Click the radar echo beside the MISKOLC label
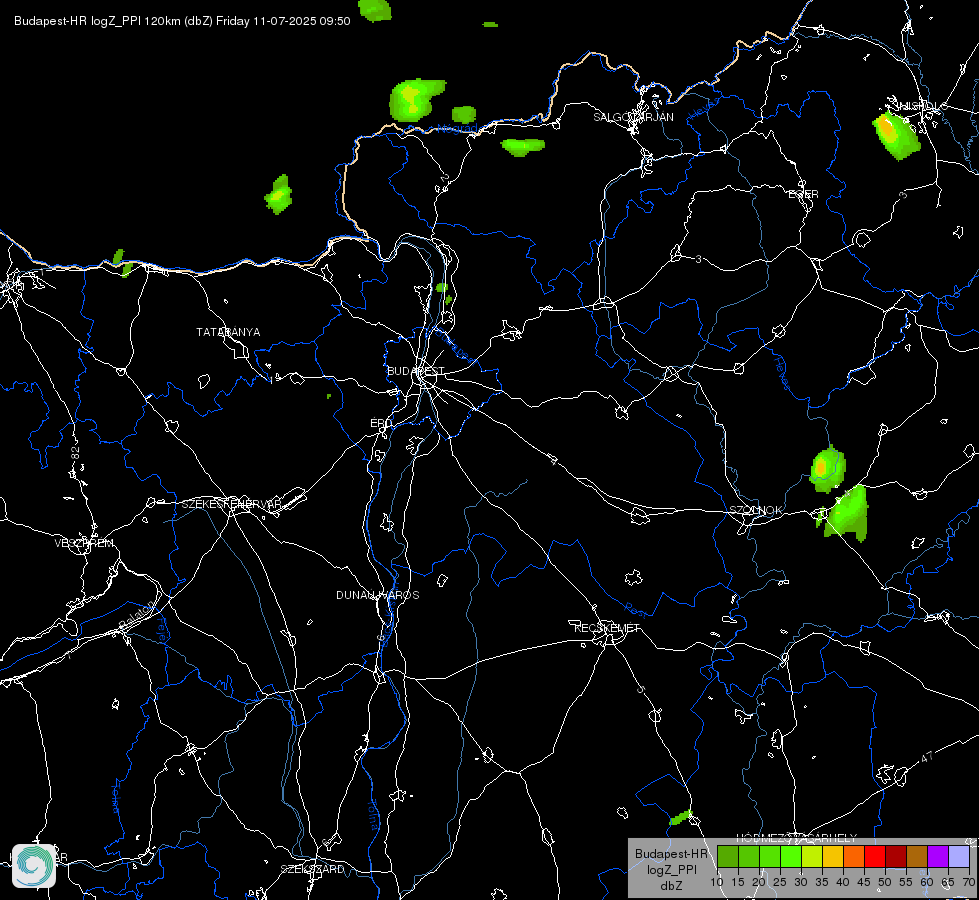The image size is (979, 900). click(895, 136)
